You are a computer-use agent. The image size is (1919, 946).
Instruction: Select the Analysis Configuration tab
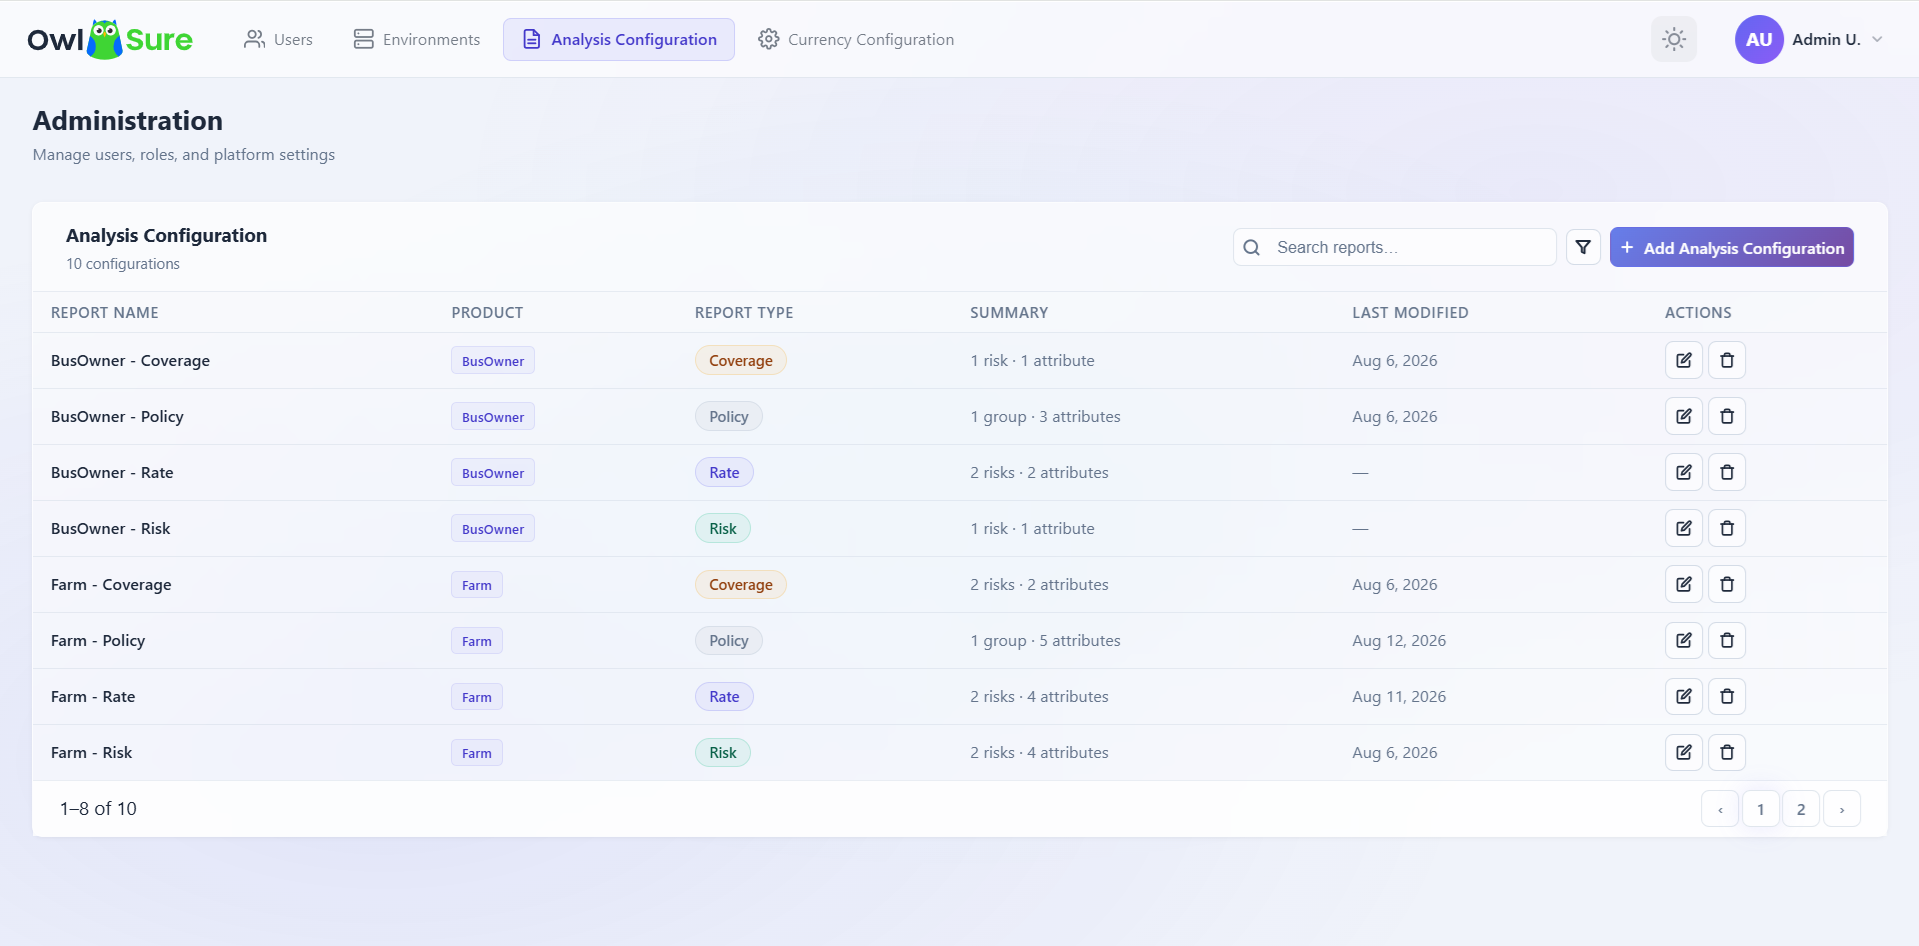[x=619, y=39]
